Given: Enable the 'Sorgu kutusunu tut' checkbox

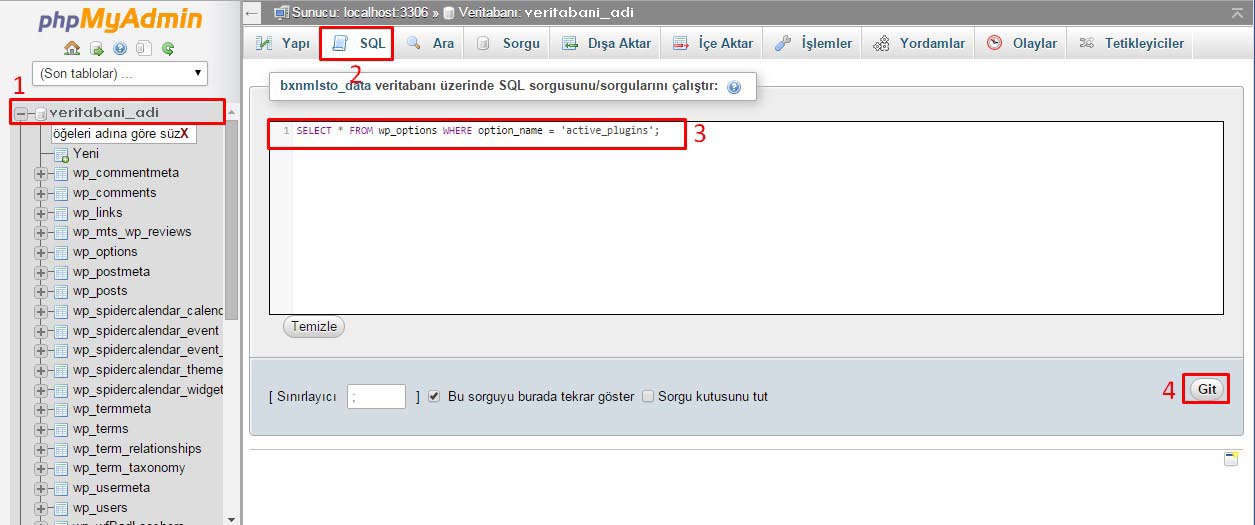Looking at the screenshot, I should point(648,396).
